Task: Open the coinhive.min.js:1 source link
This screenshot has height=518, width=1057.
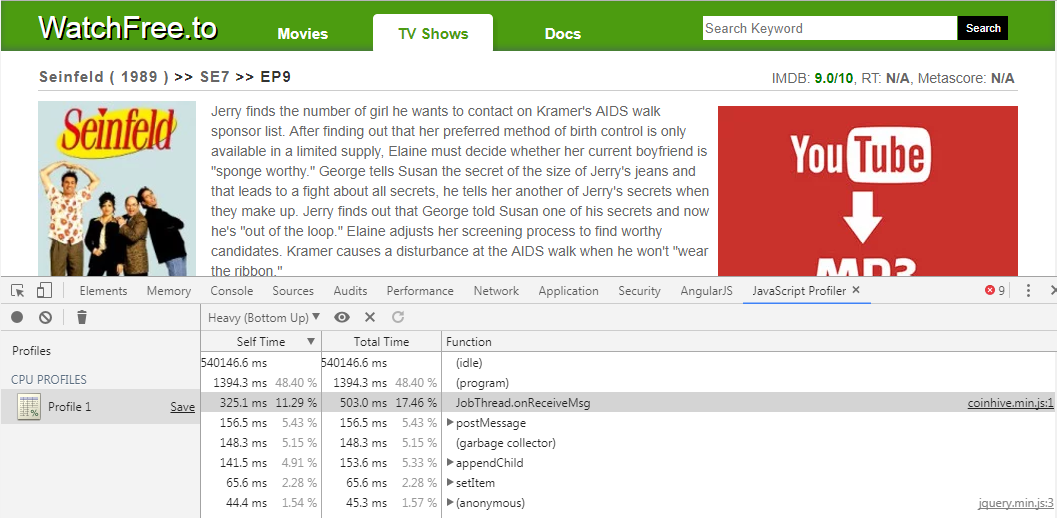Action: click(1010, 403)
